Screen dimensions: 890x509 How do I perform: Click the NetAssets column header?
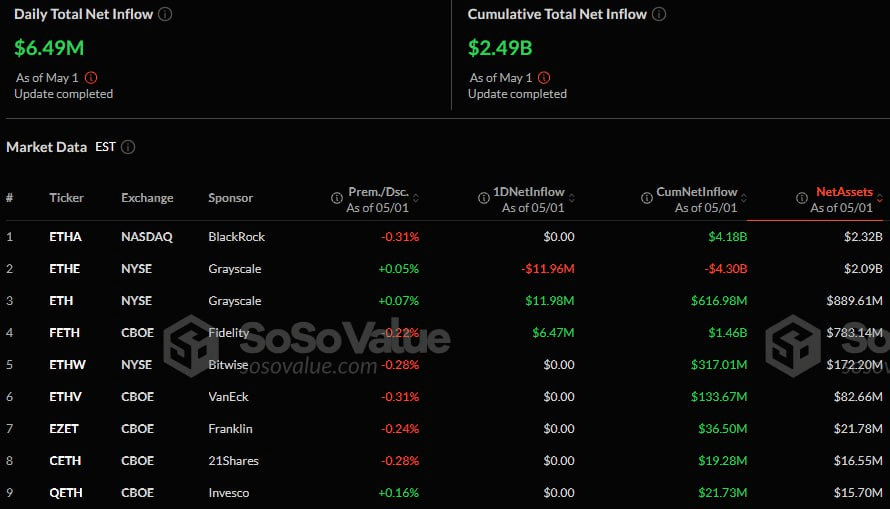[x=844, y=192]
